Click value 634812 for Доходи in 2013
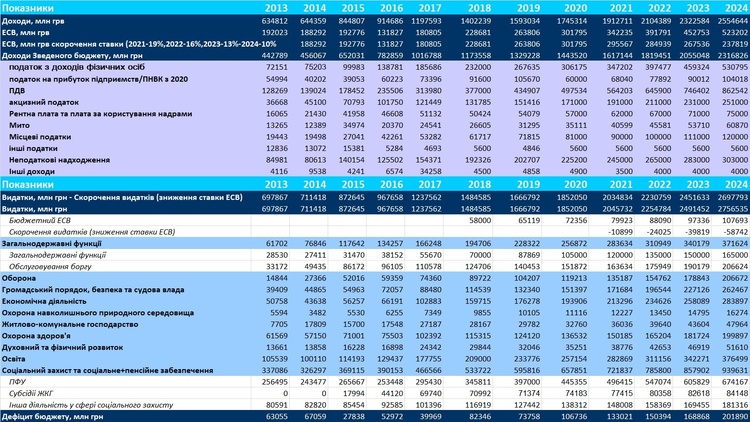Screen dimensions: 750x422 click(275, 21)
